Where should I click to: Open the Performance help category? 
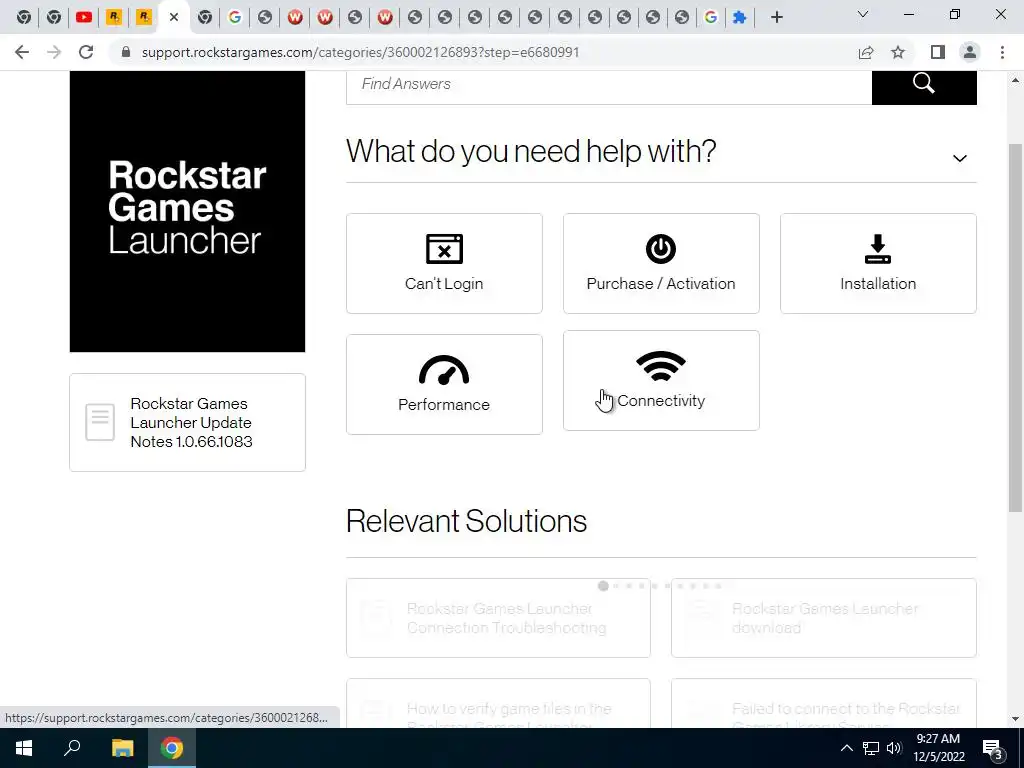tap(444, 384)
